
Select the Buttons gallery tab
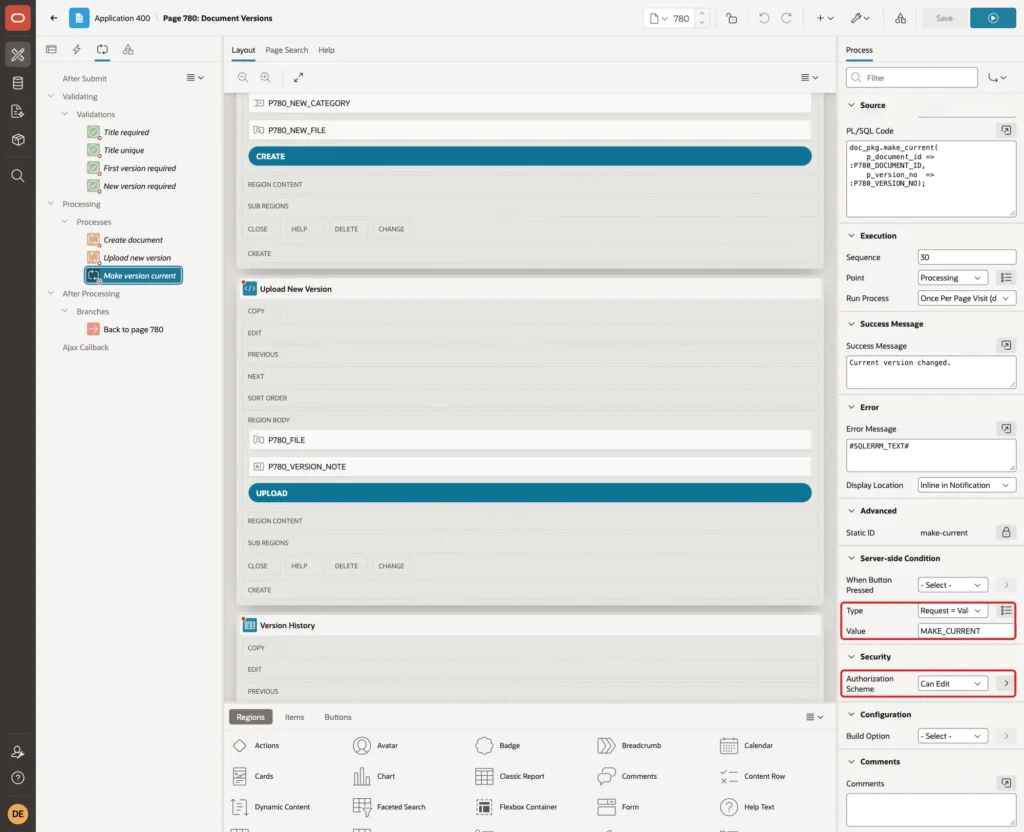(x=338, y=717)
